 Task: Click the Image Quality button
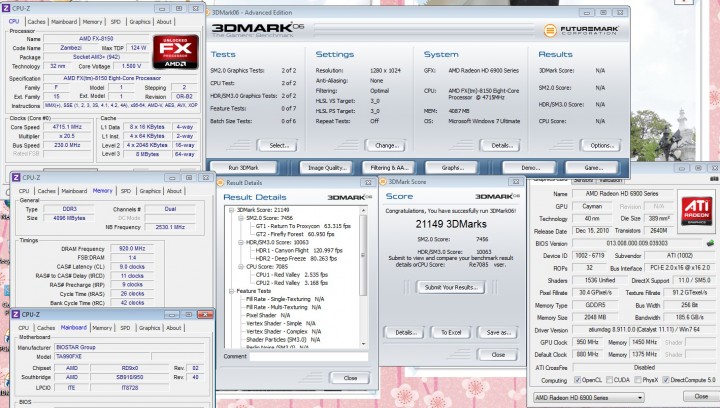(x=326, y=168)
